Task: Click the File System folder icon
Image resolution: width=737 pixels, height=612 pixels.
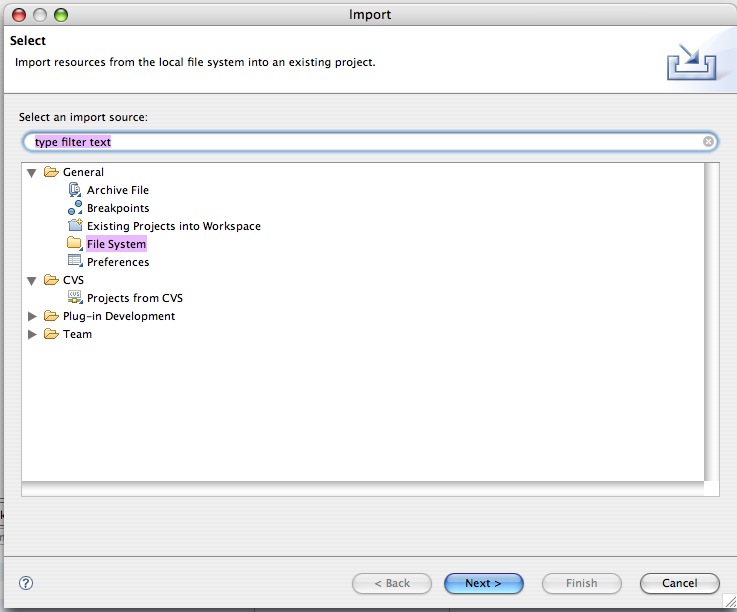Action: click(74, 244)
